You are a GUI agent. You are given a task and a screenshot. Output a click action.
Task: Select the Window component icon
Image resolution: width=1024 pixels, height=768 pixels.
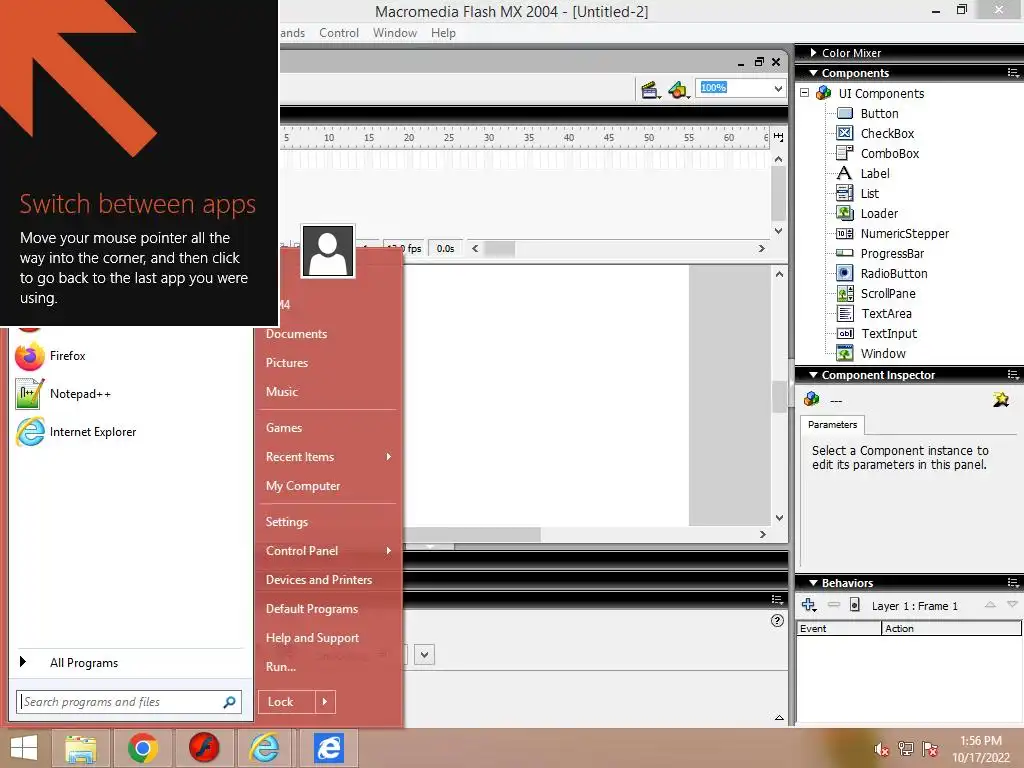pos(844,353)
